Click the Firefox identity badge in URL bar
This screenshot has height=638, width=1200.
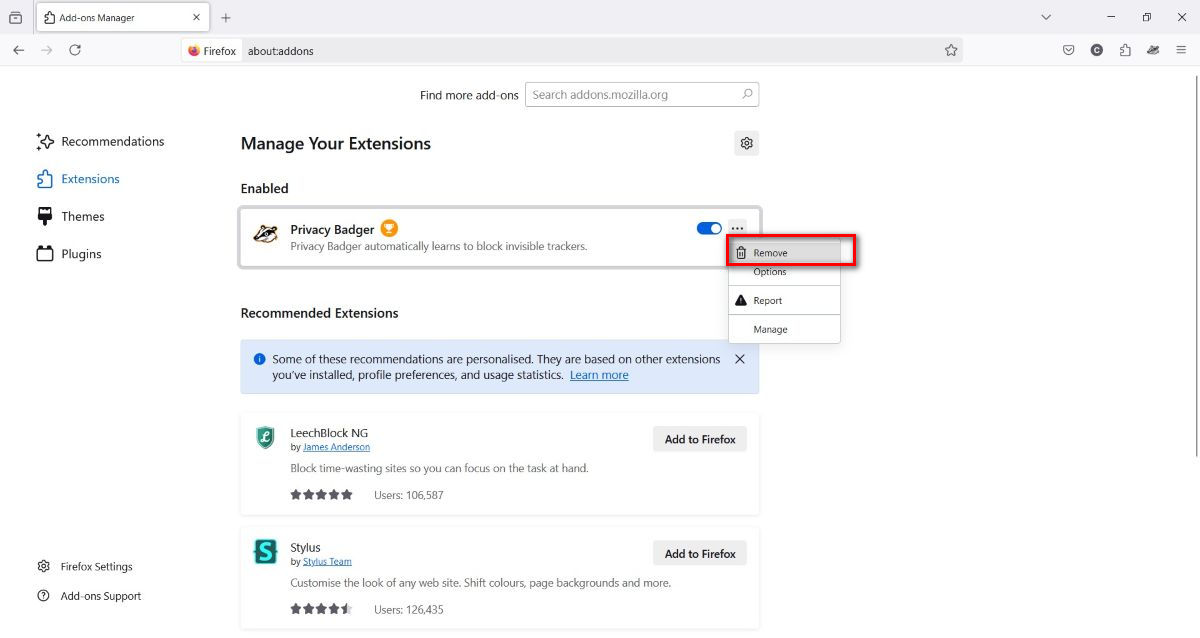pos(212,51)
